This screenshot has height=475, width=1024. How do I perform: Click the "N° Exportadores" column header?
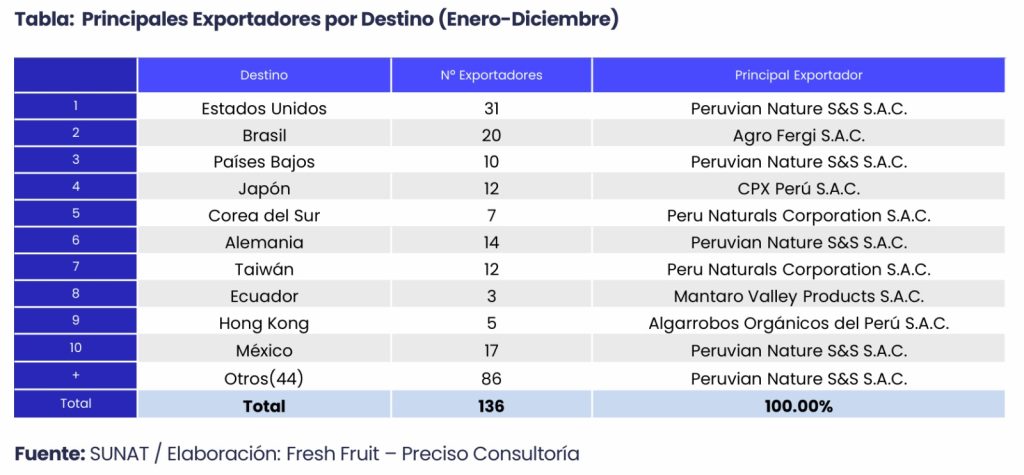coord(491,75)
